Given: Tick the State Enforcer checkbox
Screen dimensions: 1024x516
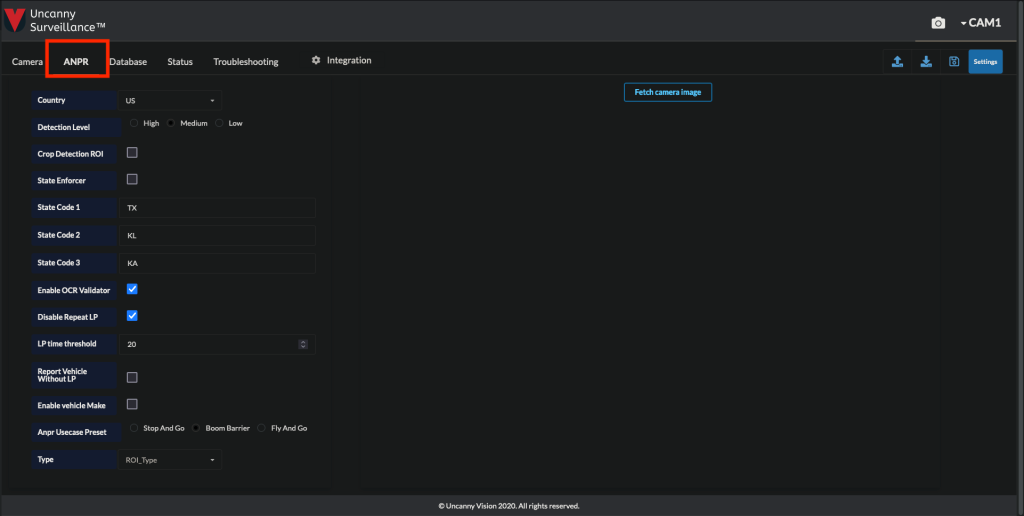Looking at the screenshot, I should pos(132,180).
